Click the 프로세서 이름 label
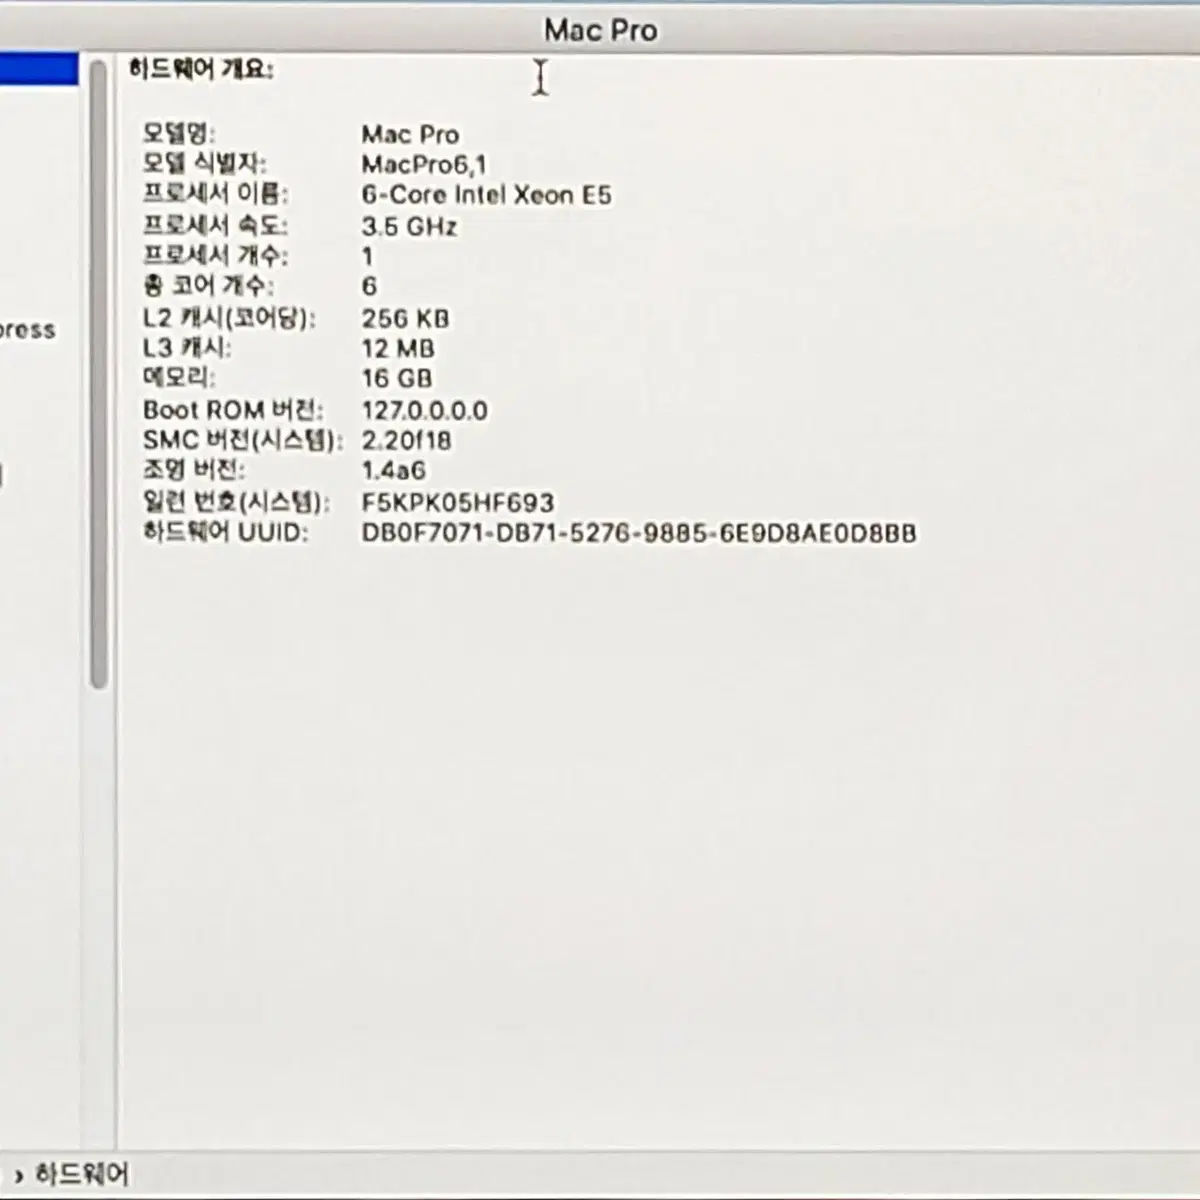This screenshot has width=1200, height=1200. (215, 194)
